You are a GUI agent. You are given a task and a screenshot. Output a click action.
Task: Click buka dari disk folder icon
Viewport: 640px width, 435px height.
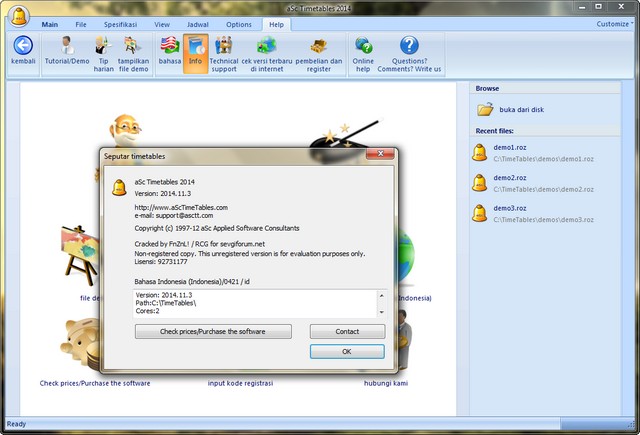click(x=485, y=109)
